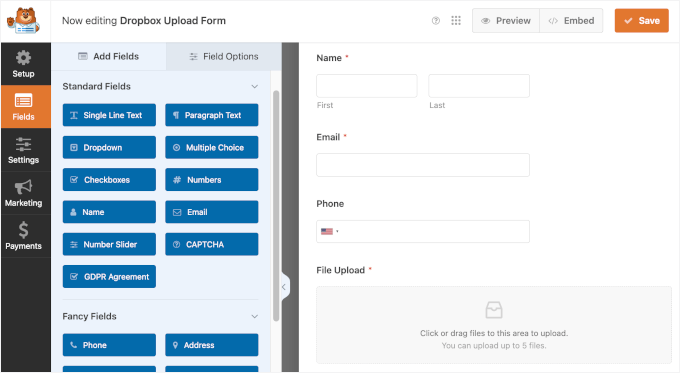Add a Checkboxes field
The height and width of the screenshot is (373, 680).
tap(109, 180)
